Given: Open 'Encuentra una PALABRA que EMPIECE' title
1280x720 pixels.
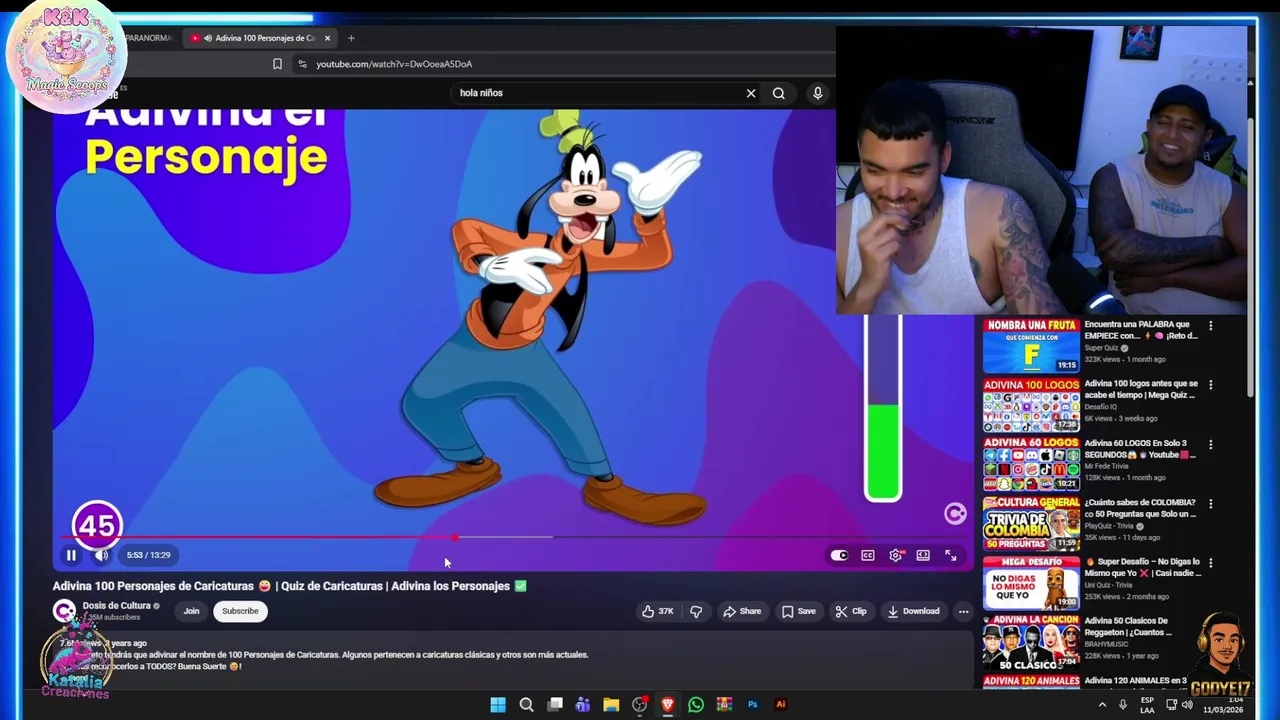Looking at the screenshot, I should click(x=1141, y=330).
